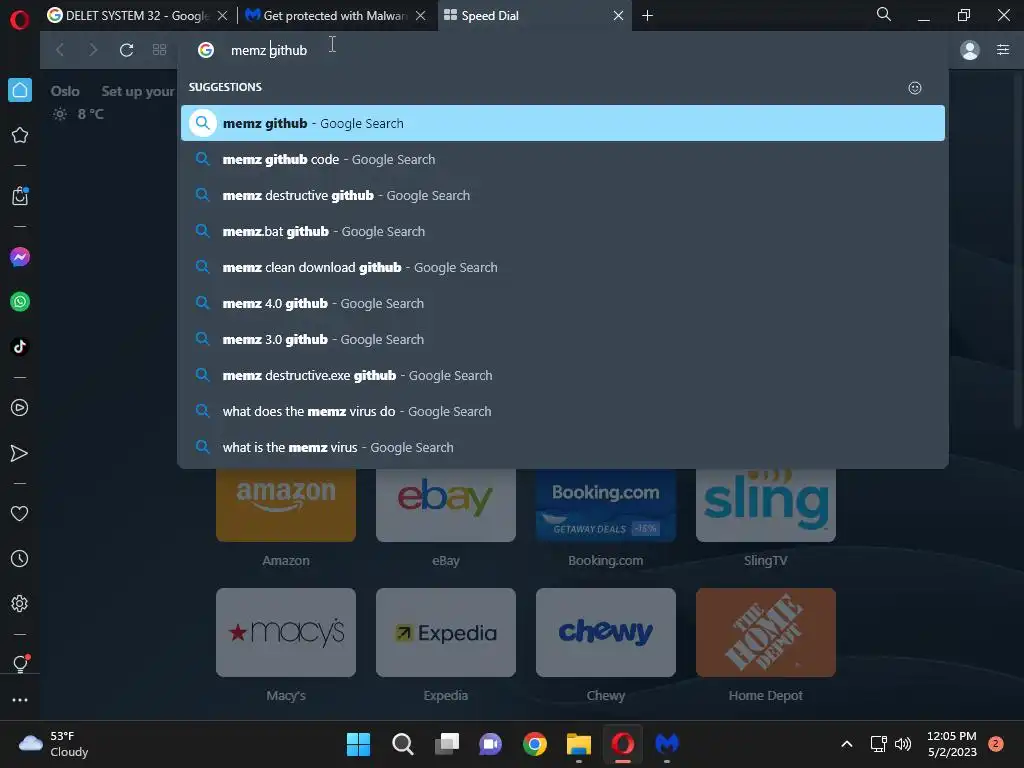Close the Malwarebytes tab
1024x768 pixels.
(421, 15)
